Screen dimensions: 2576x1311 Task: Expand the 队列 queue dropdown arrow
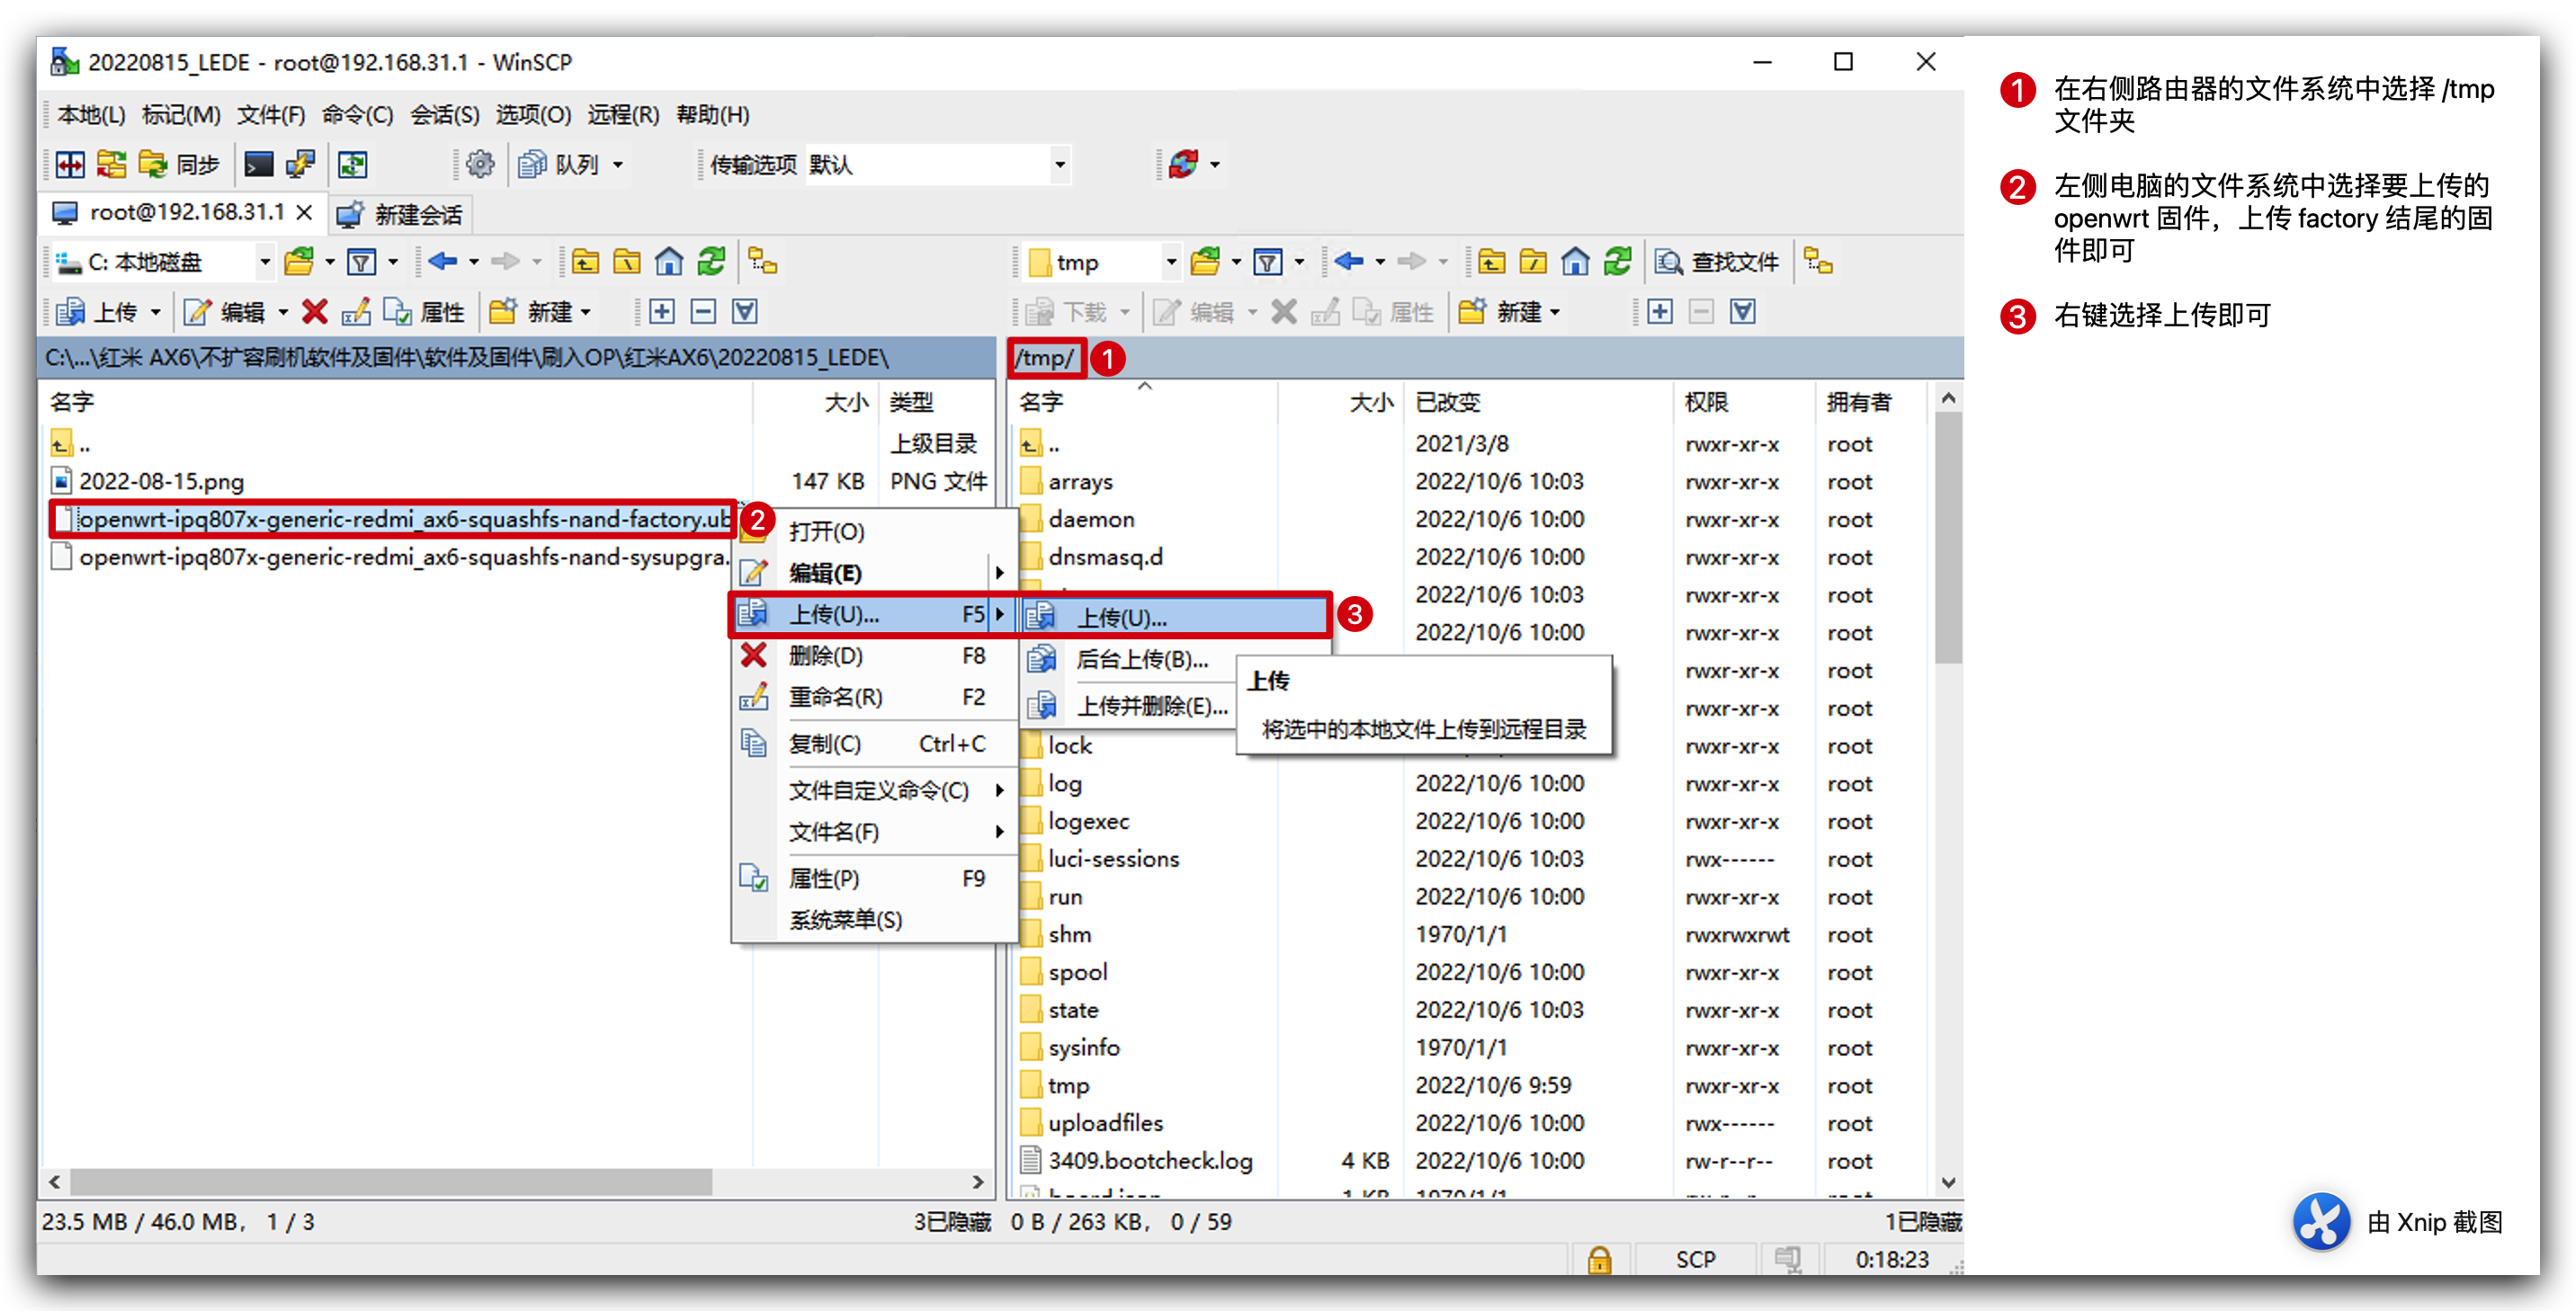pos(618,165)
